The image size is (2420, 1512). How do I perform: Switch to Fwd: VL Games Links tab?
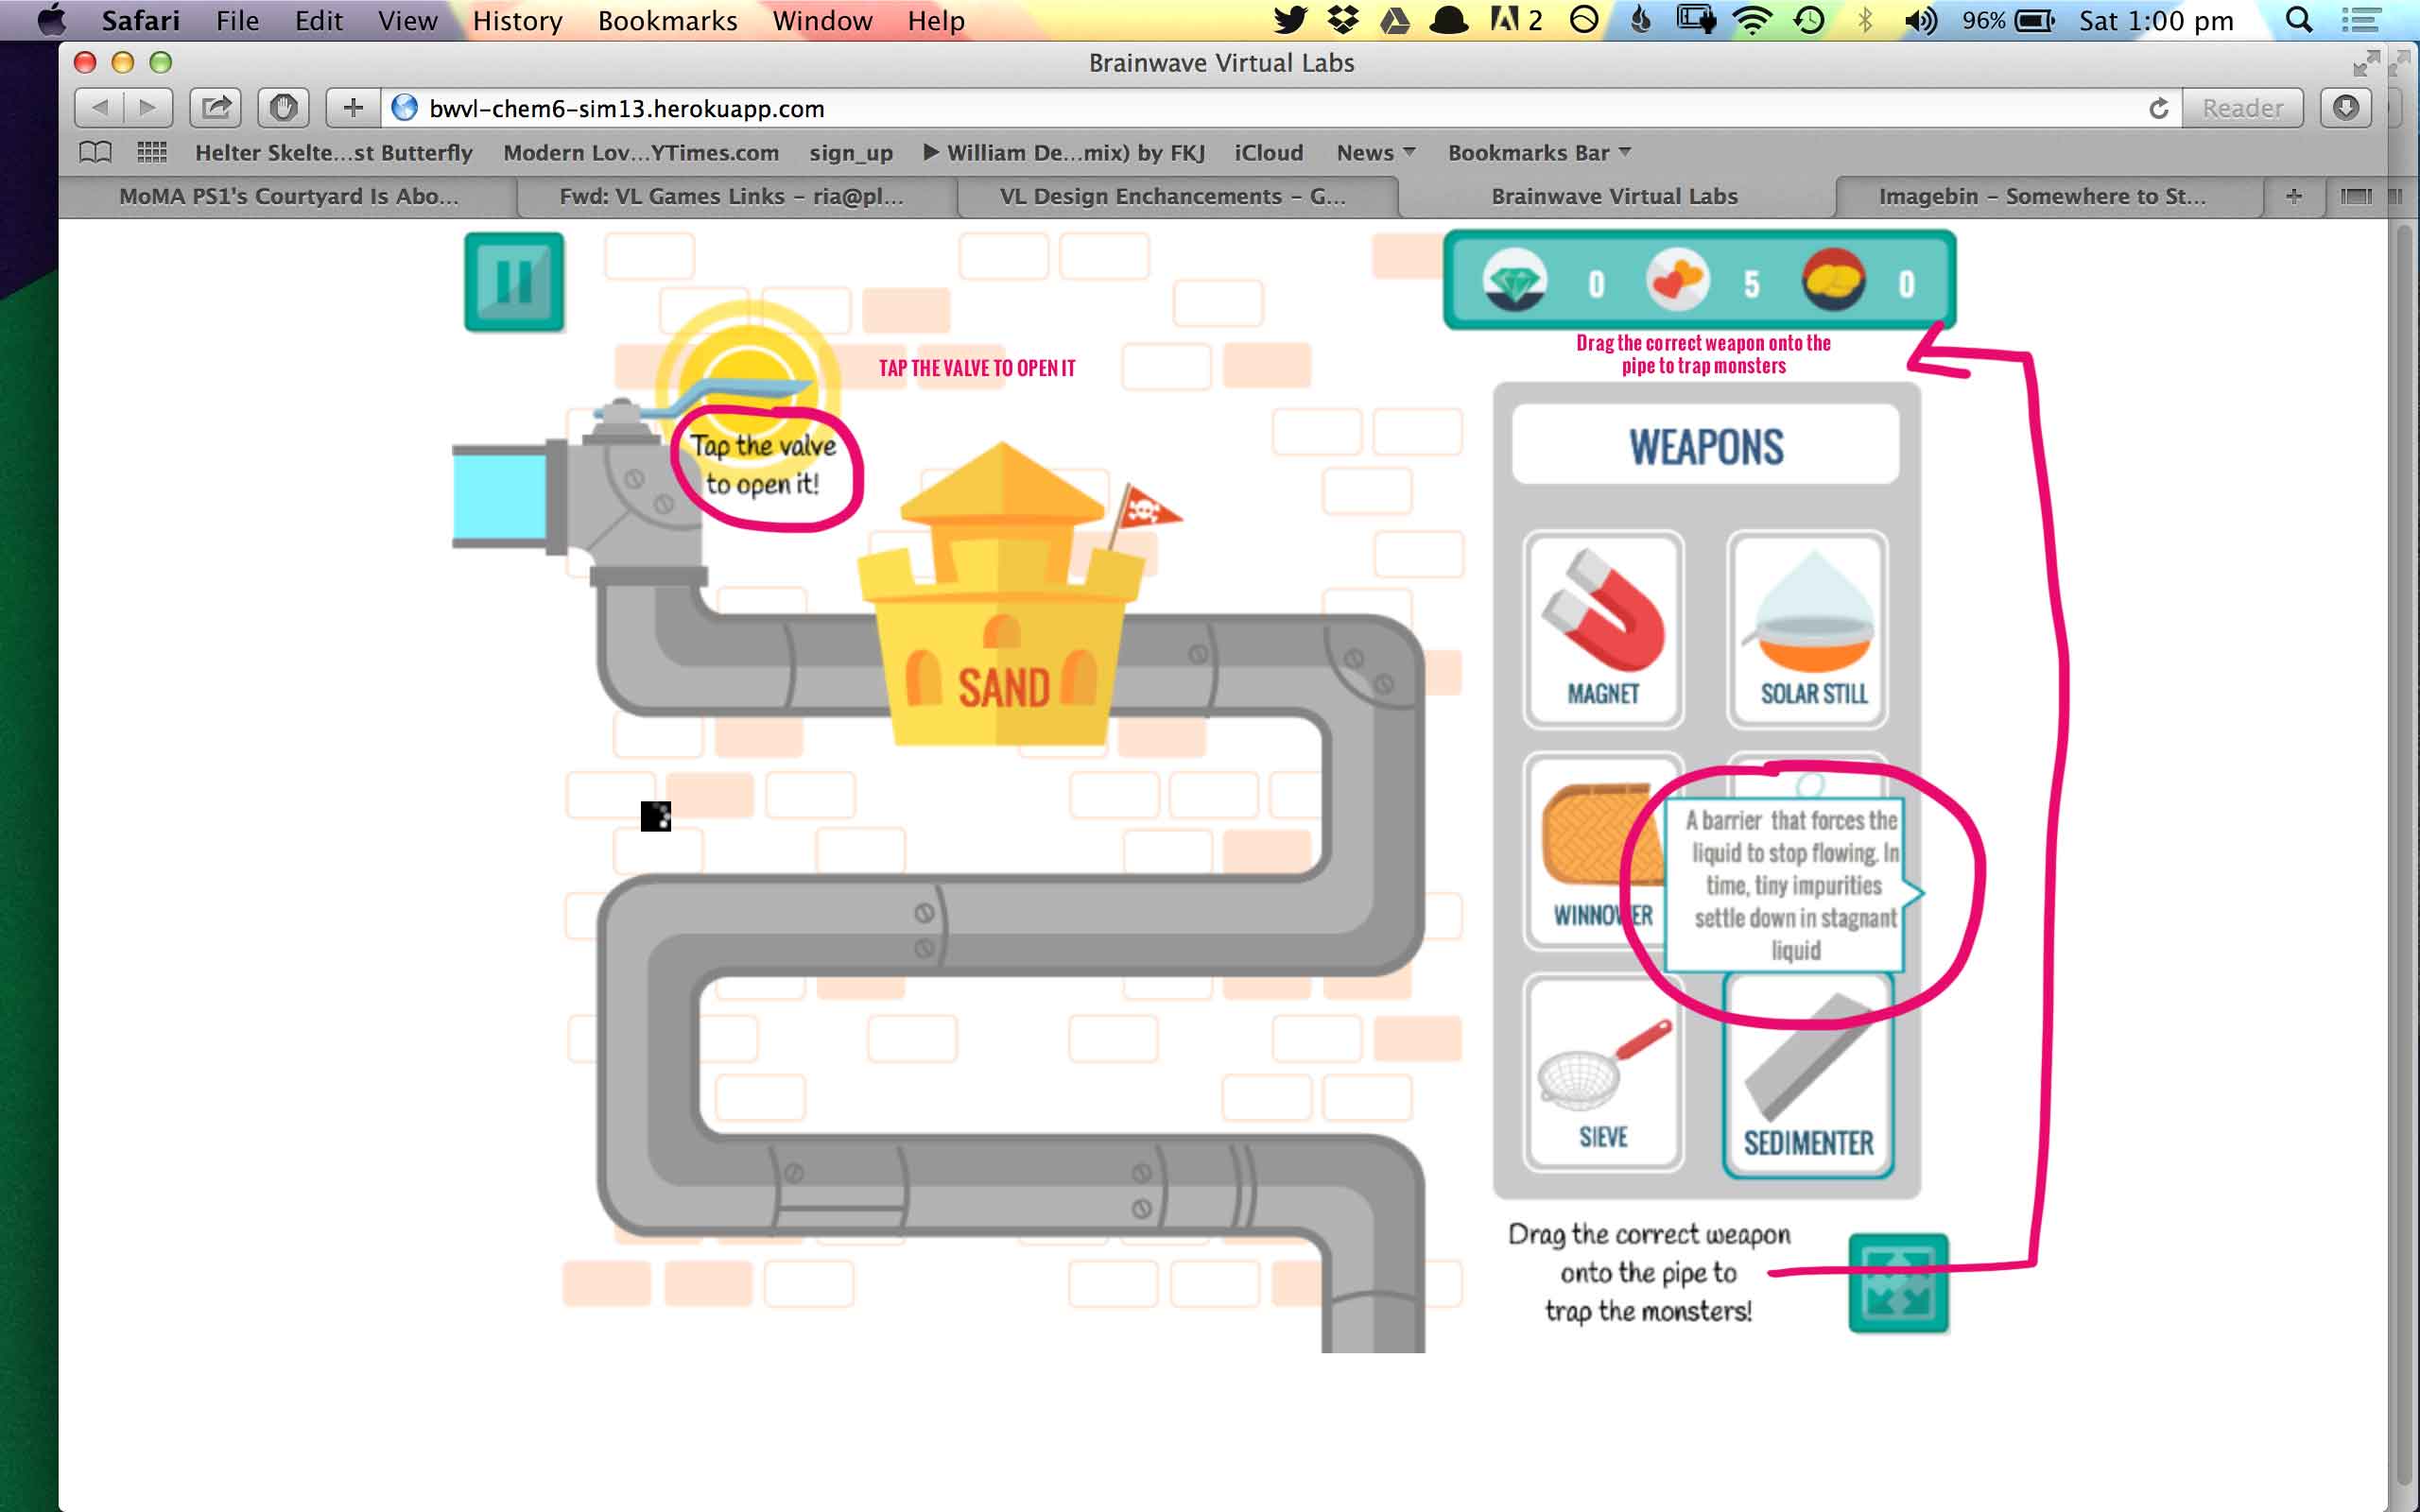(736, 197)
